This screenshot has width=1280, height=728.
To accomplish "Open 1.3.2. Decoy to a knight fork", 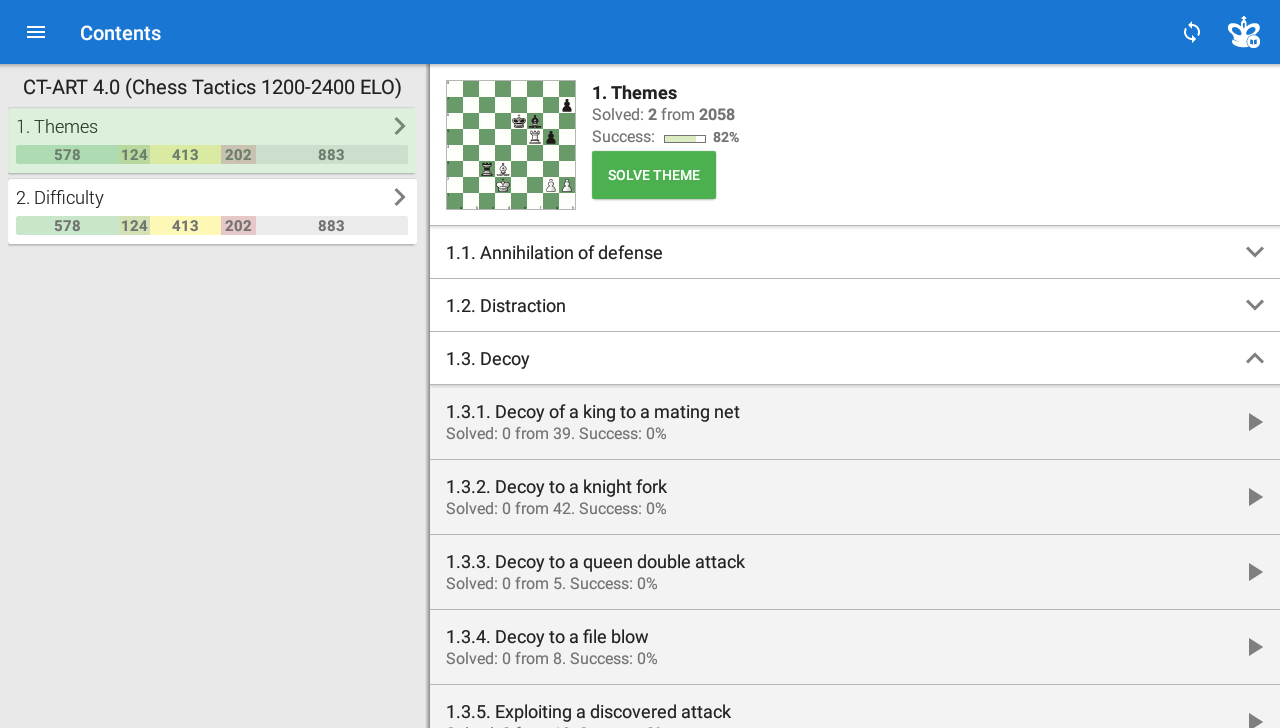I will pos(855,497).
